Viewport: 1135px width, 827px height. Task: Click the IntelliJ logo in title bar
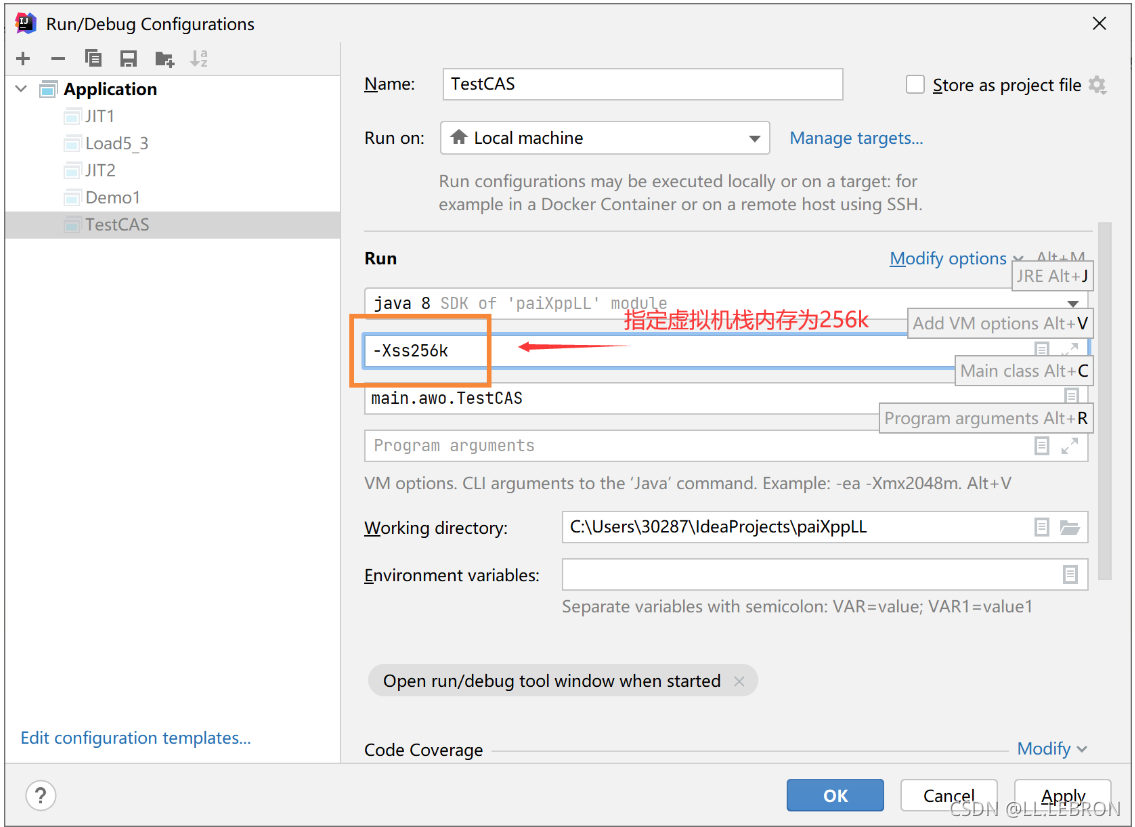pos(26,23)
